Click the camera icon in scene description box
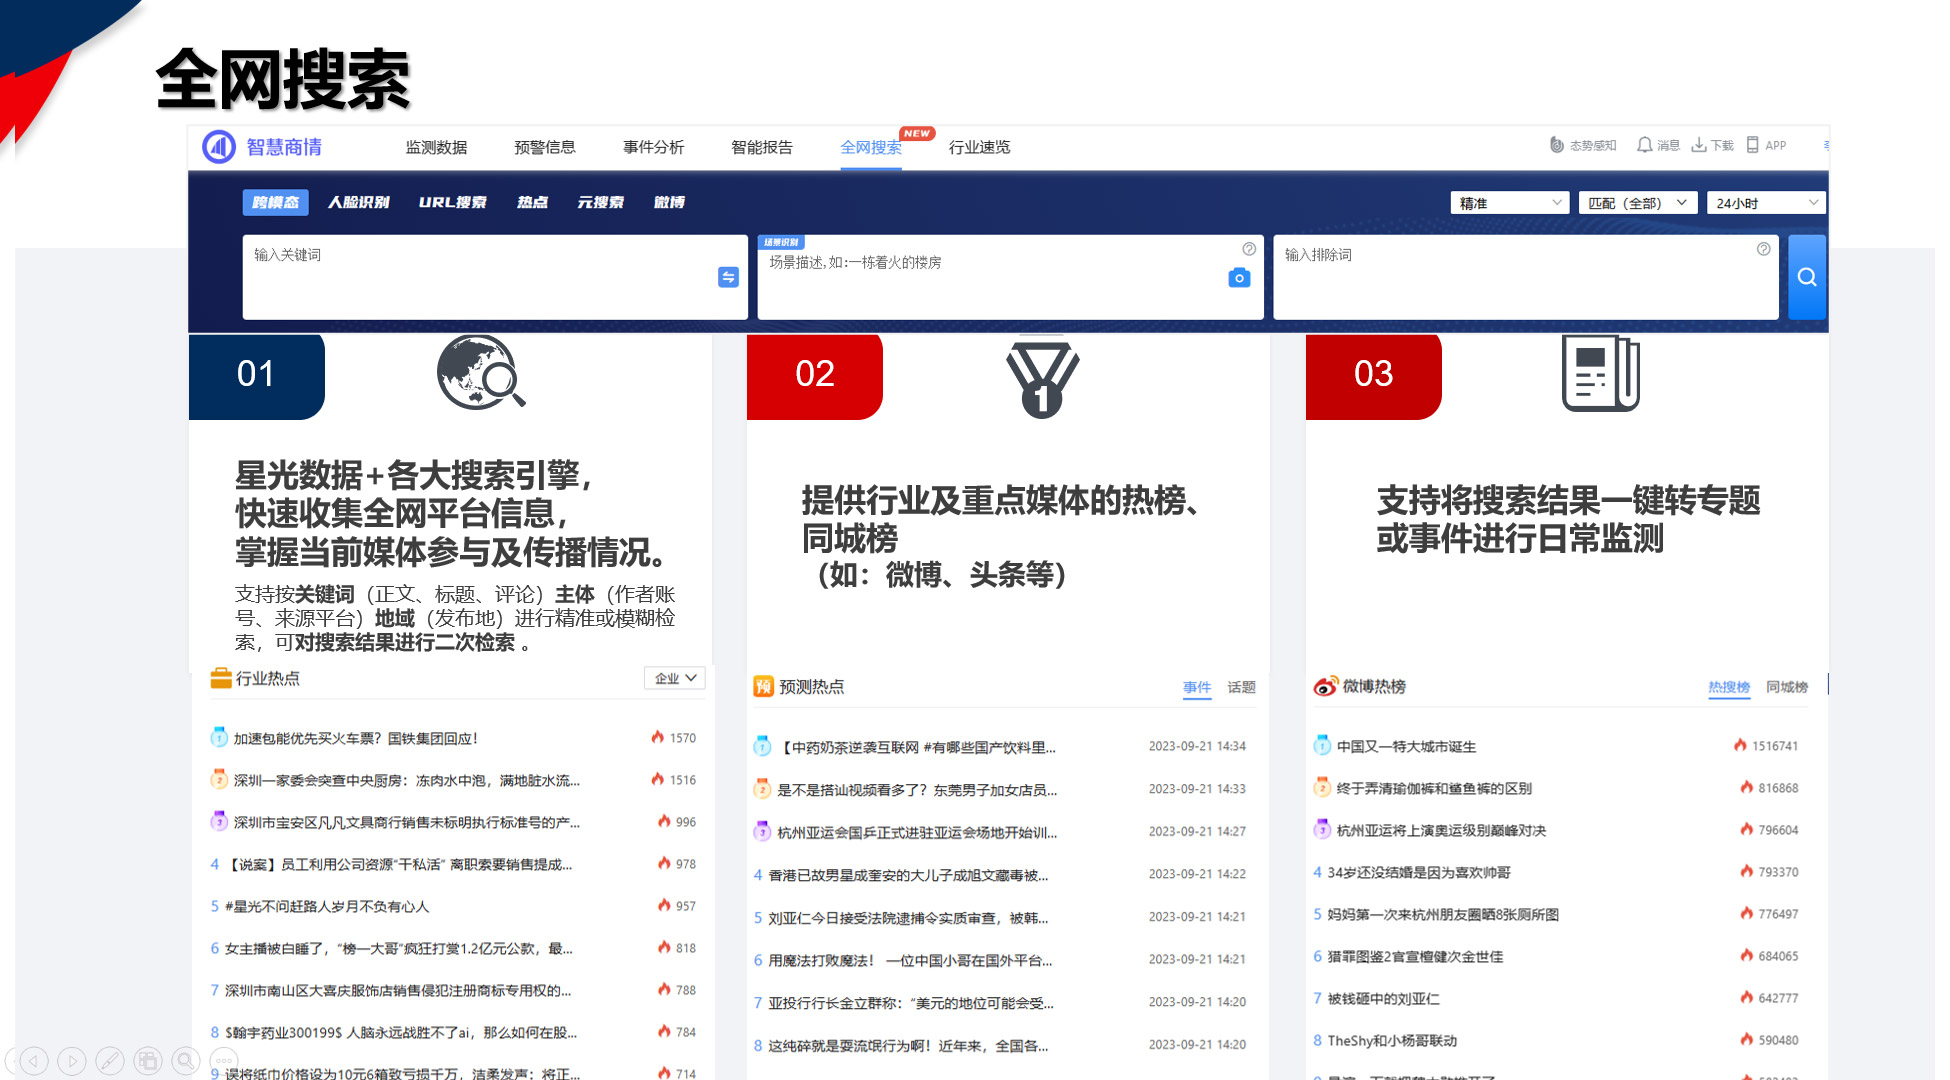This screenshot has height=1080, width=1950. click(1239, 278)
